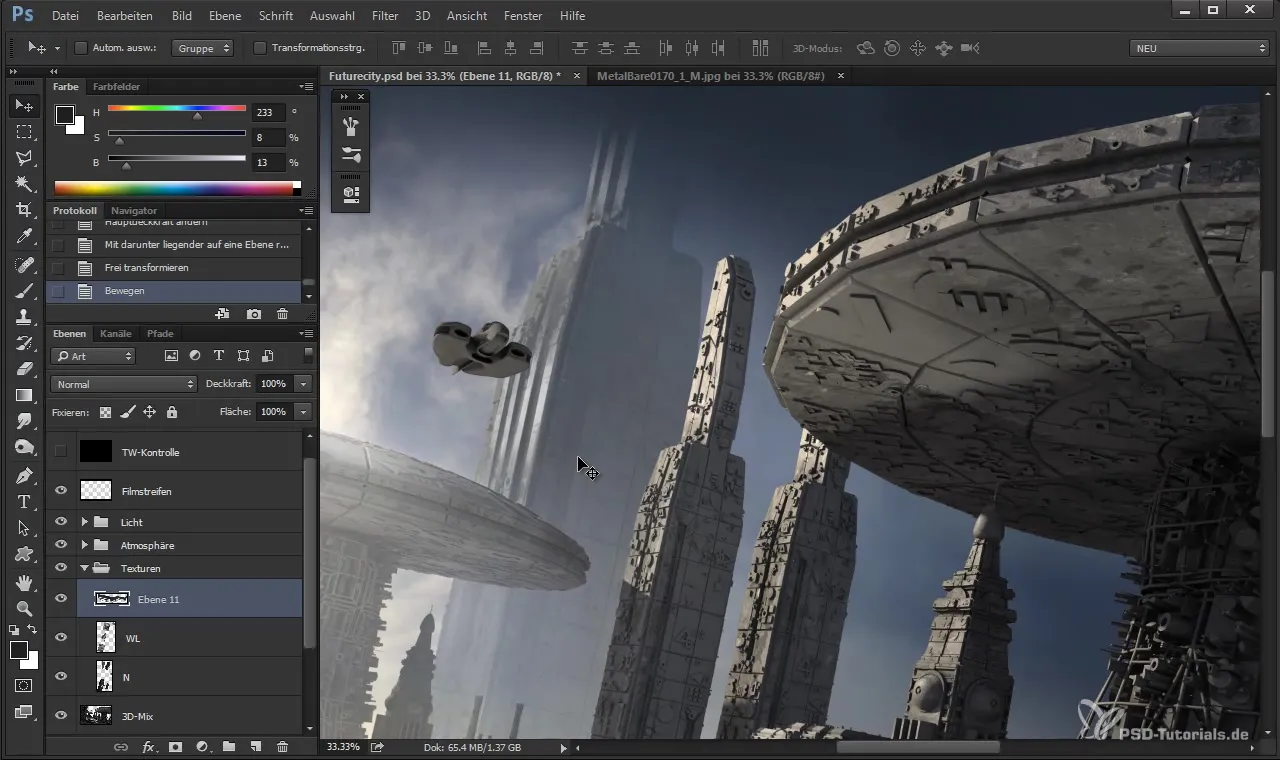This screenshot has height=760, width=1280.
Task: Create a new layer group
Action: [x=228, y=747]
